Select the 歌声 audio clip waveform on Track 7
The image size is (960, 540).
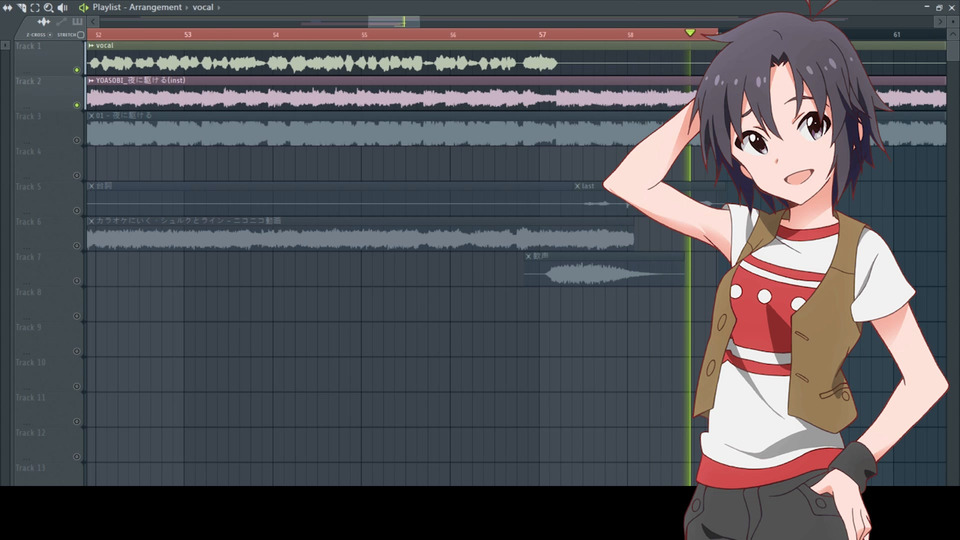point(605,274)
